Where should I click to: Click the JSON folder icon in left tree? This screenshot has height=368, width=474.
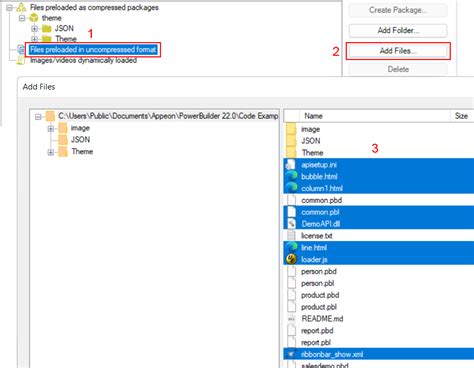click(x=63, y=140)
